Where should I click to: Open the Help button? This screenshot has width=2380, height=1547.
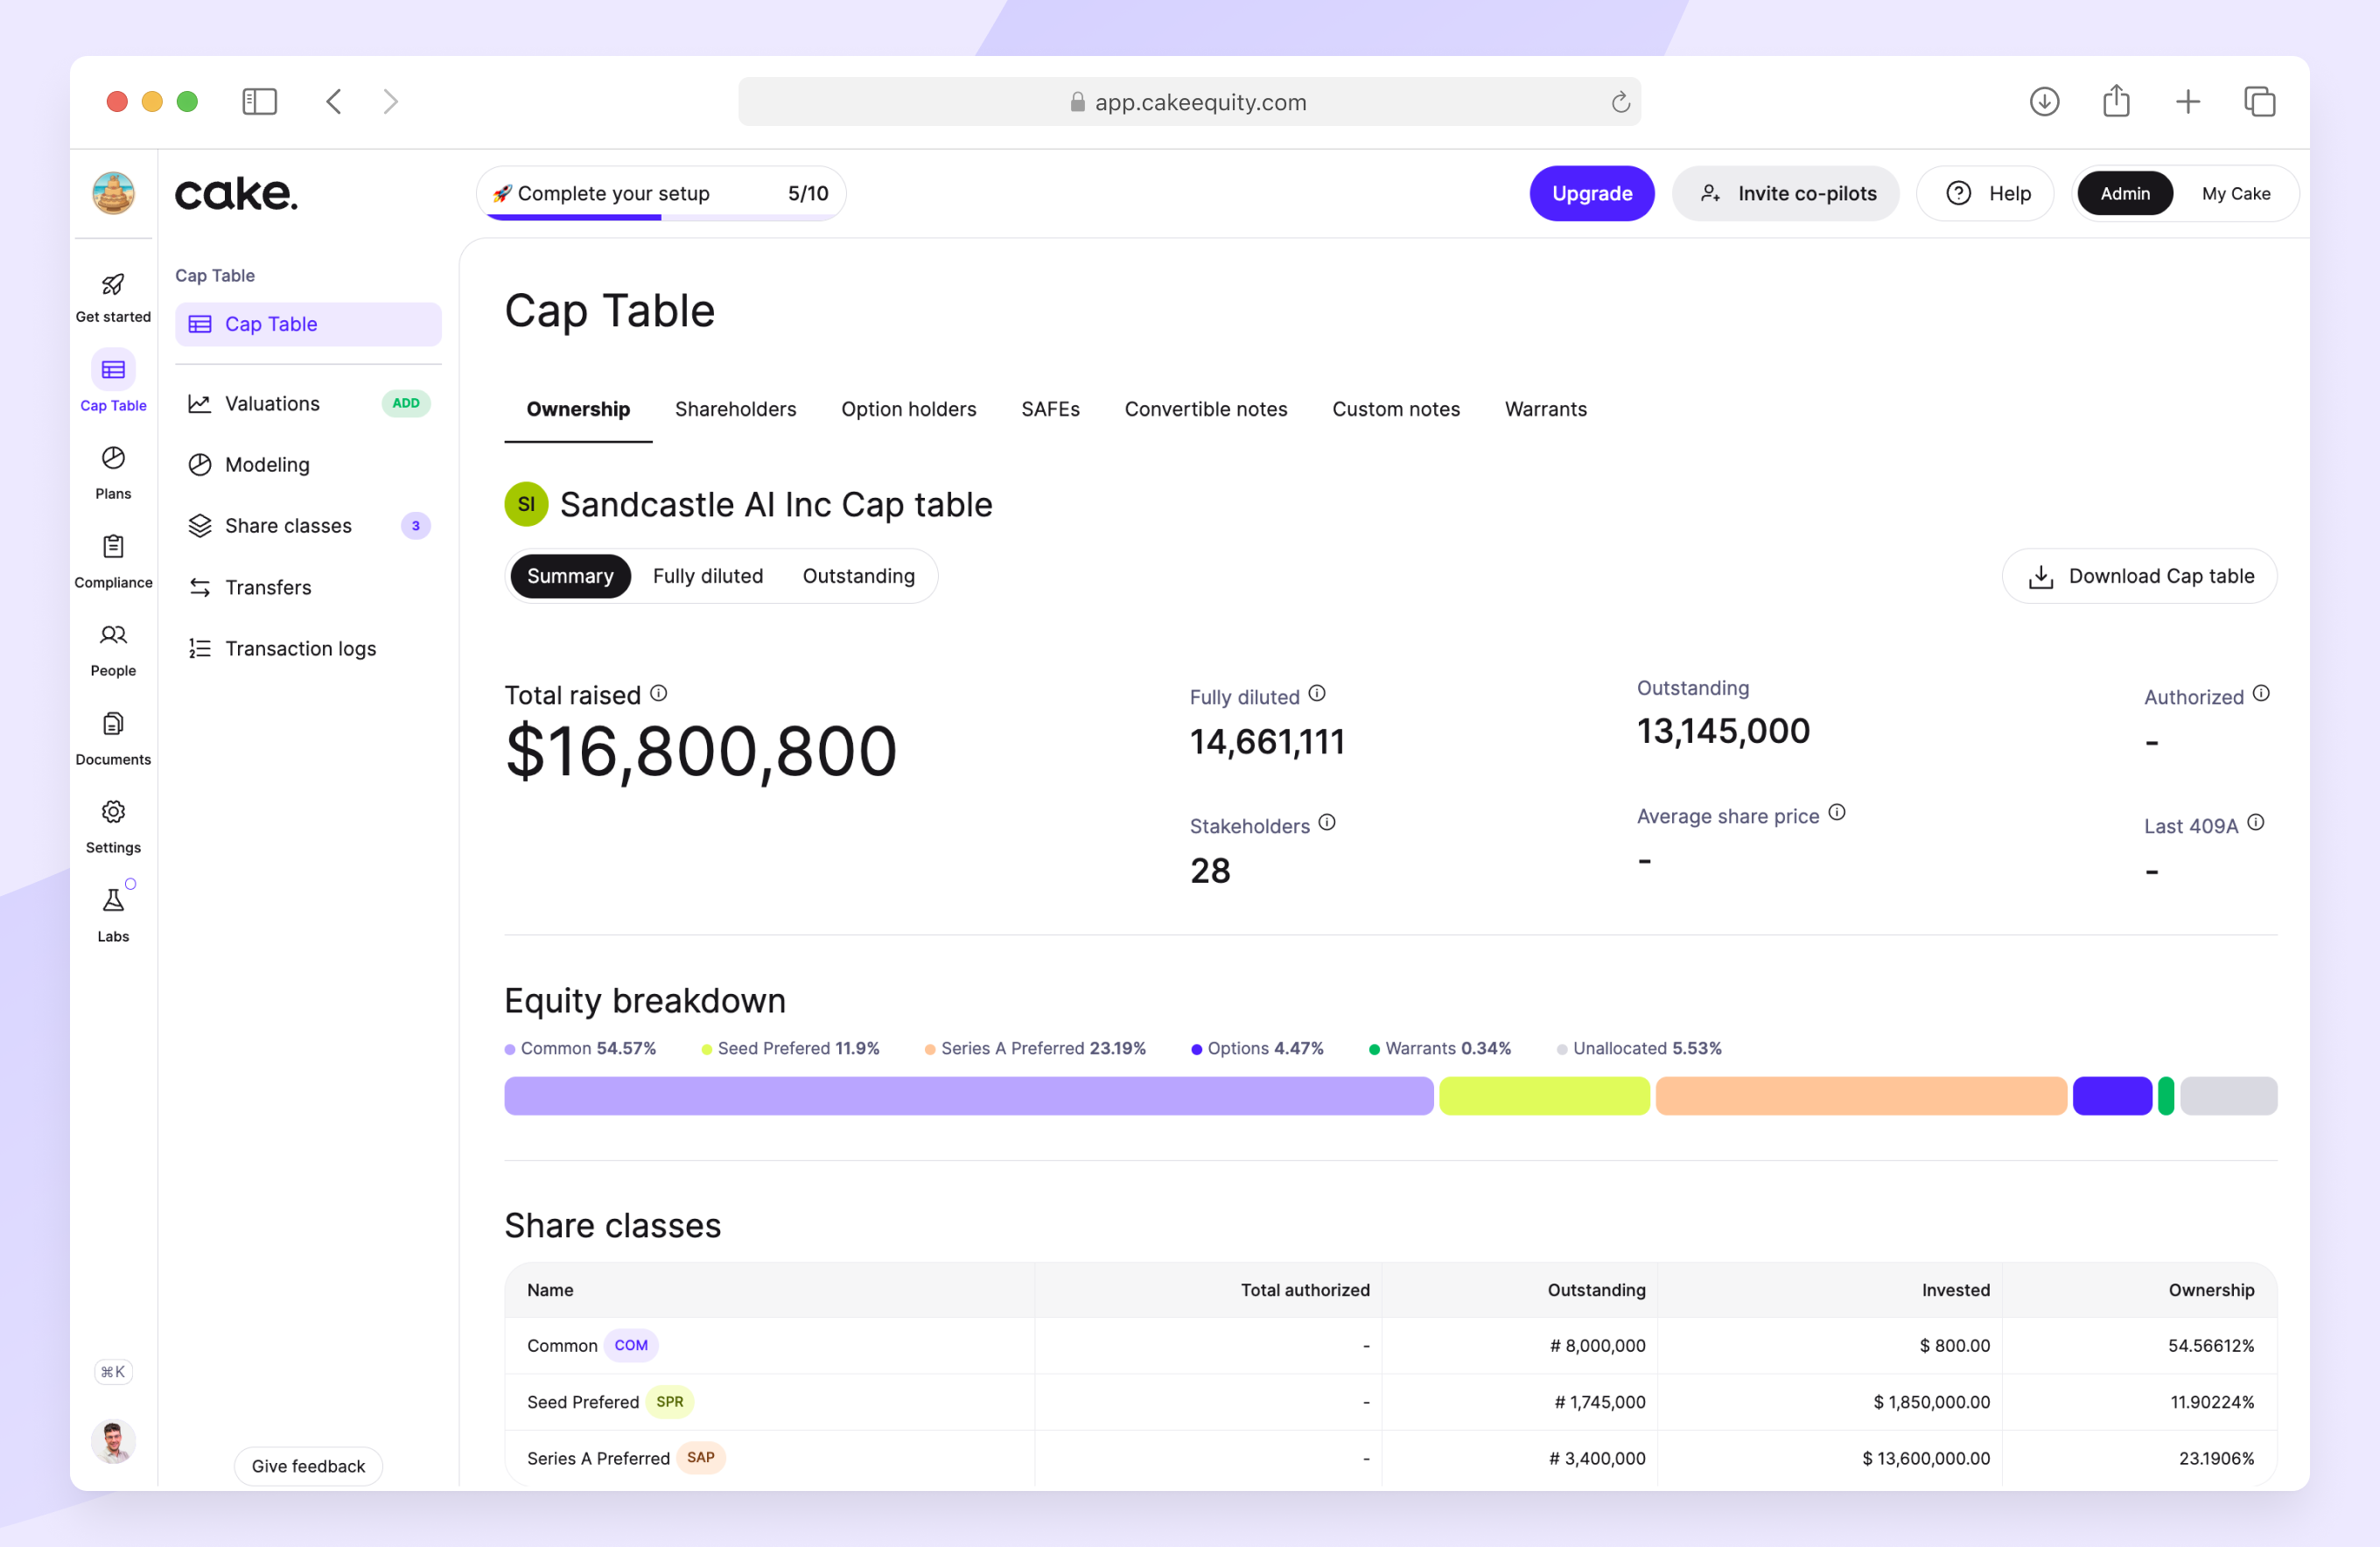pos(1986,193)
